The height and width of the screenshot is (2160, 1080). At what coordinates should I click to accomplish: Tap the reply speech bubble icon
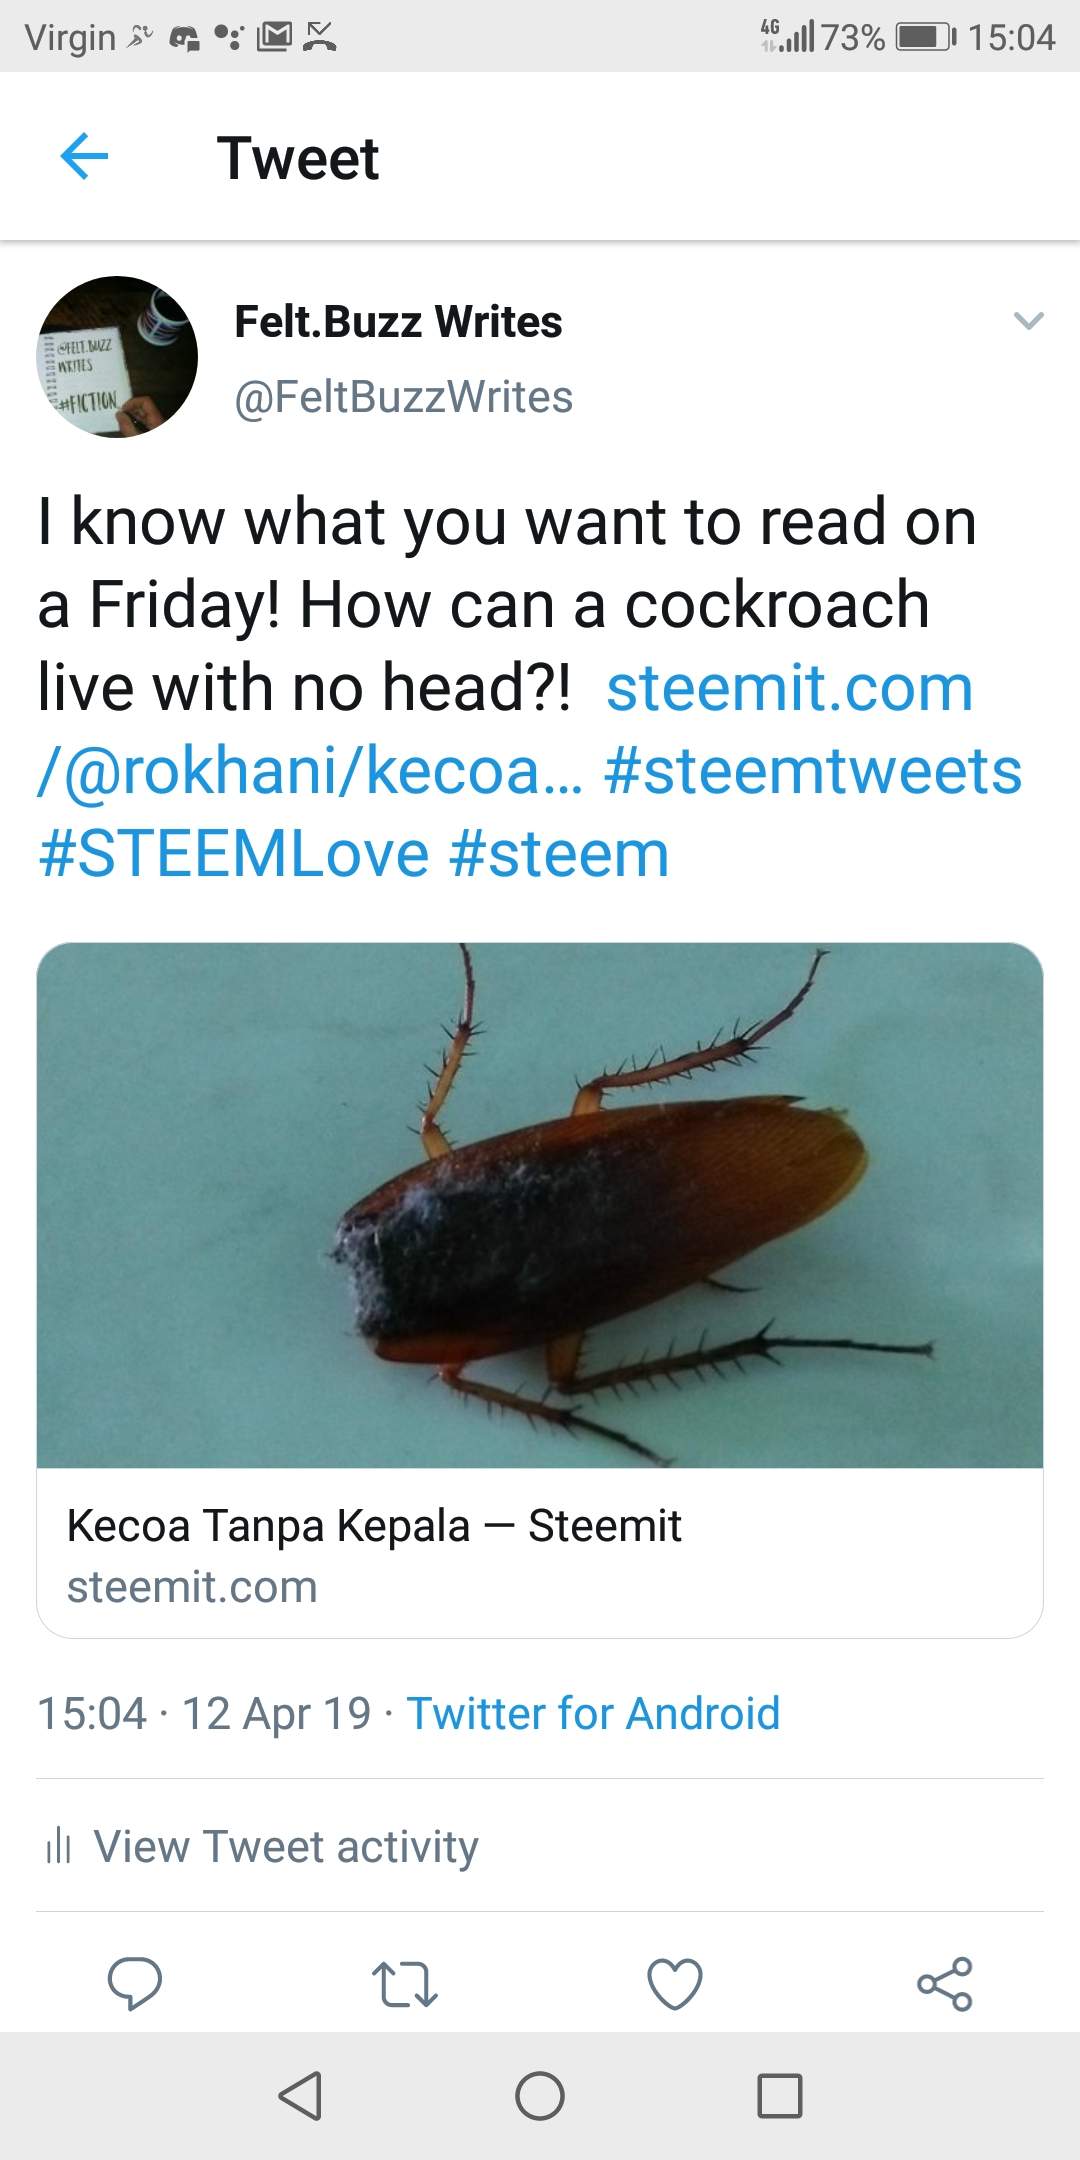pyautogui.click(x=134, y=1984)
